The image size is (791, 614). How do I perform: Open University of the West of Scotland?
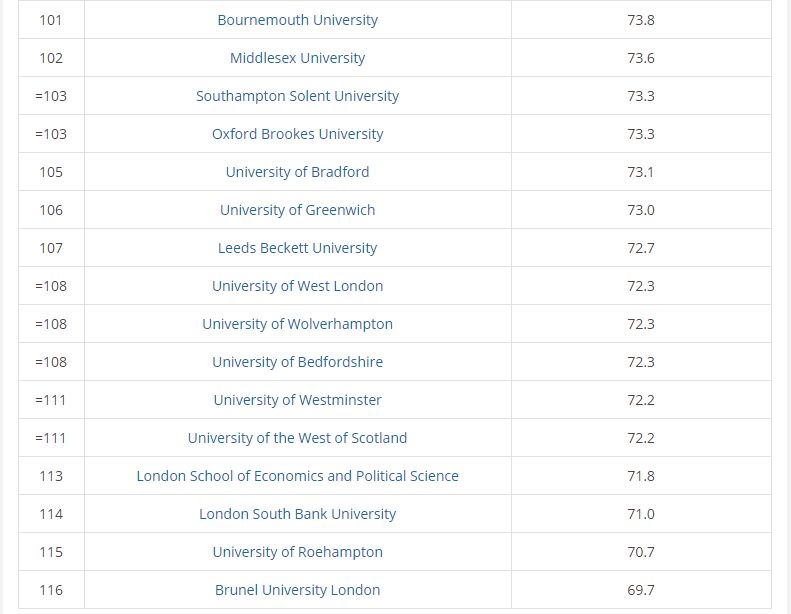(x=297, y=438)
